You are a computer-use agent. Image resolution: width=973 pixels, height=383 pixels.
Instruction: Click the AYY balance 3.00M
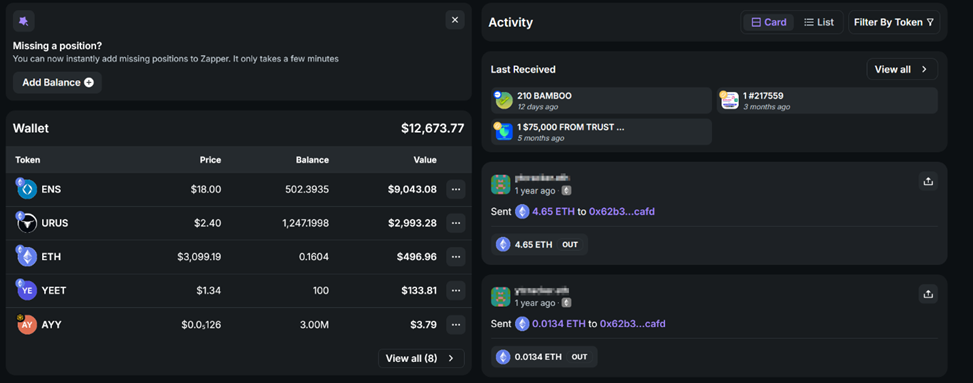(x=315, y=324)
